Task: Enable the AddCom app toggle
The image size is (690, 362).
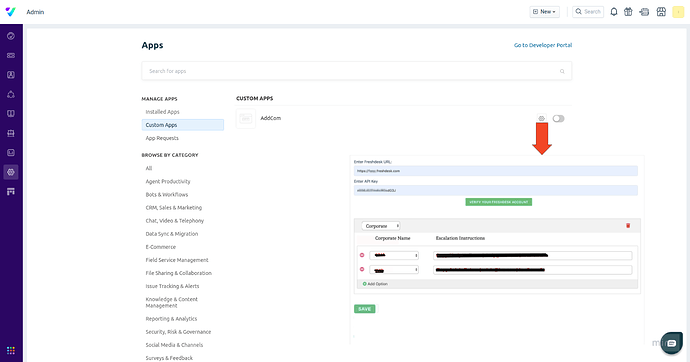Action: (558, 118)
